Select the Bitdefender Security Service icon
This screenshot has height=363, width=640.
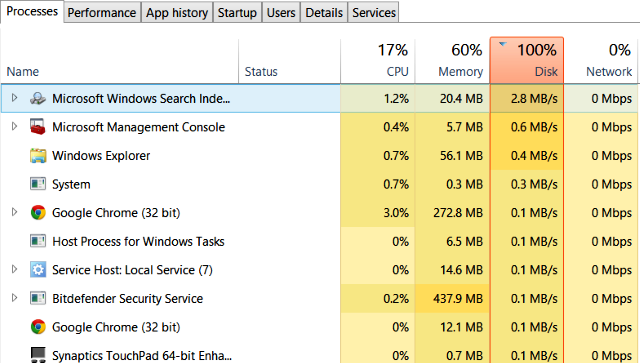(38, 298)
